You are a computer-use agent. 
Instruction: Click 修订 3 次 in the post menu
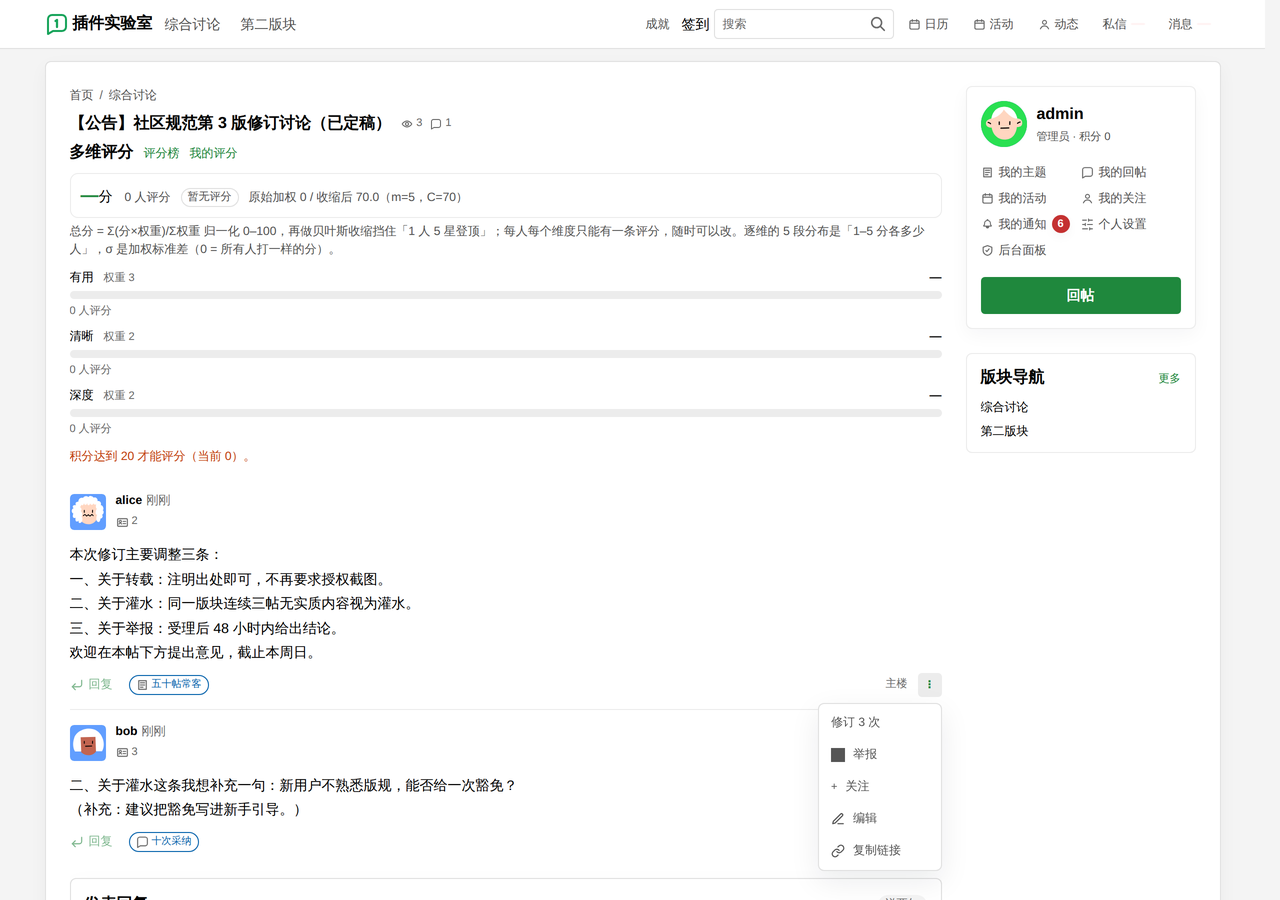[855, 722]
